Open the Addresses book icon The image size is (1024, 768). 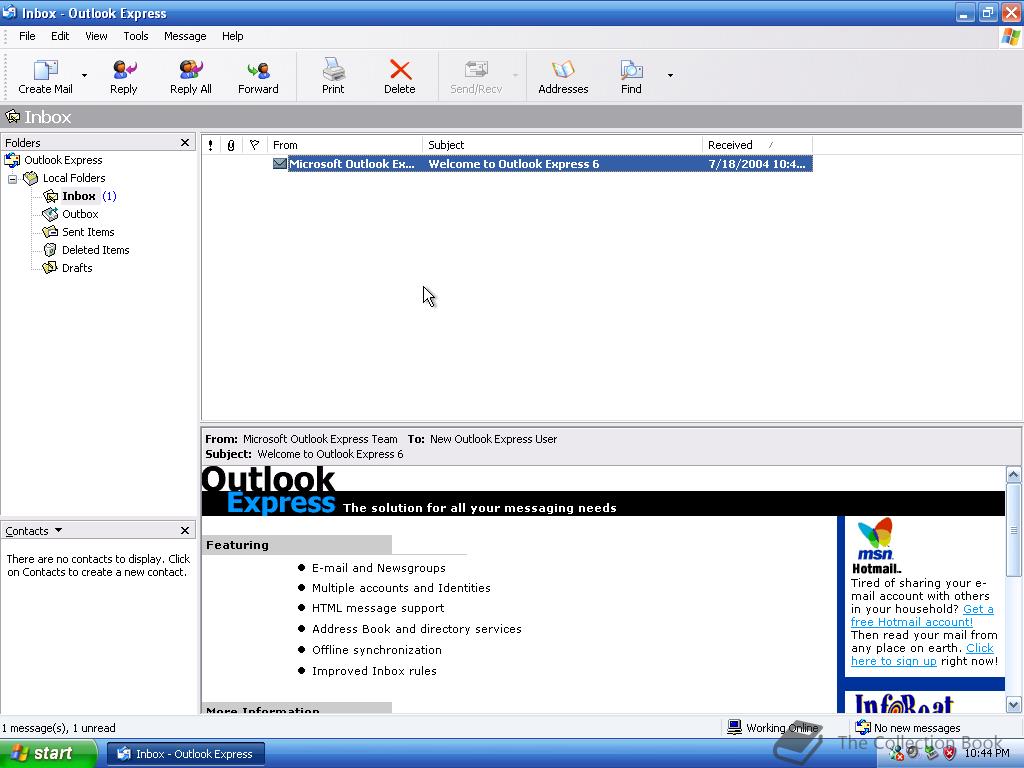click(563, 69)
